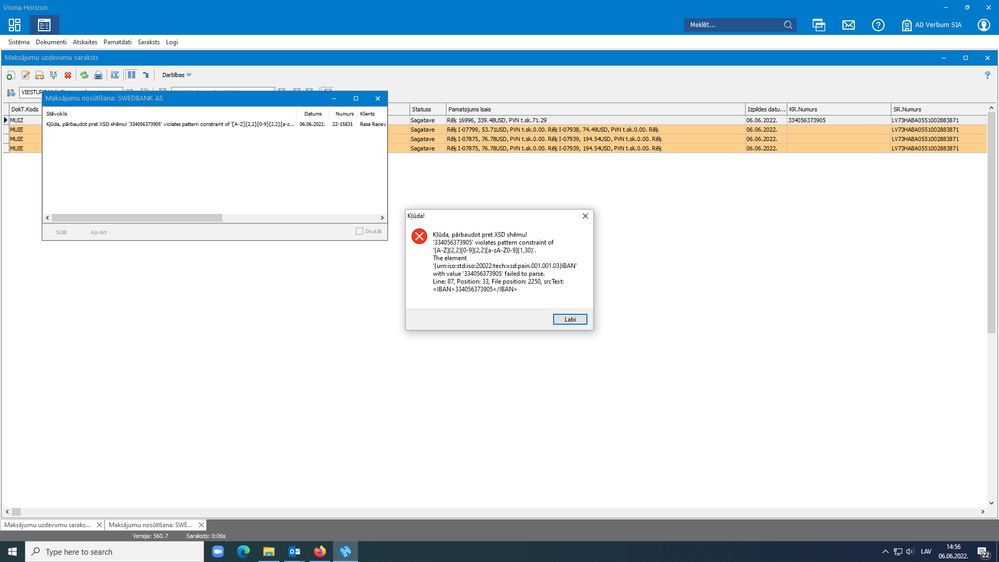Toggle the Drukāt checkbox
Screen dimensions: 999x562
tap(359, 231)
